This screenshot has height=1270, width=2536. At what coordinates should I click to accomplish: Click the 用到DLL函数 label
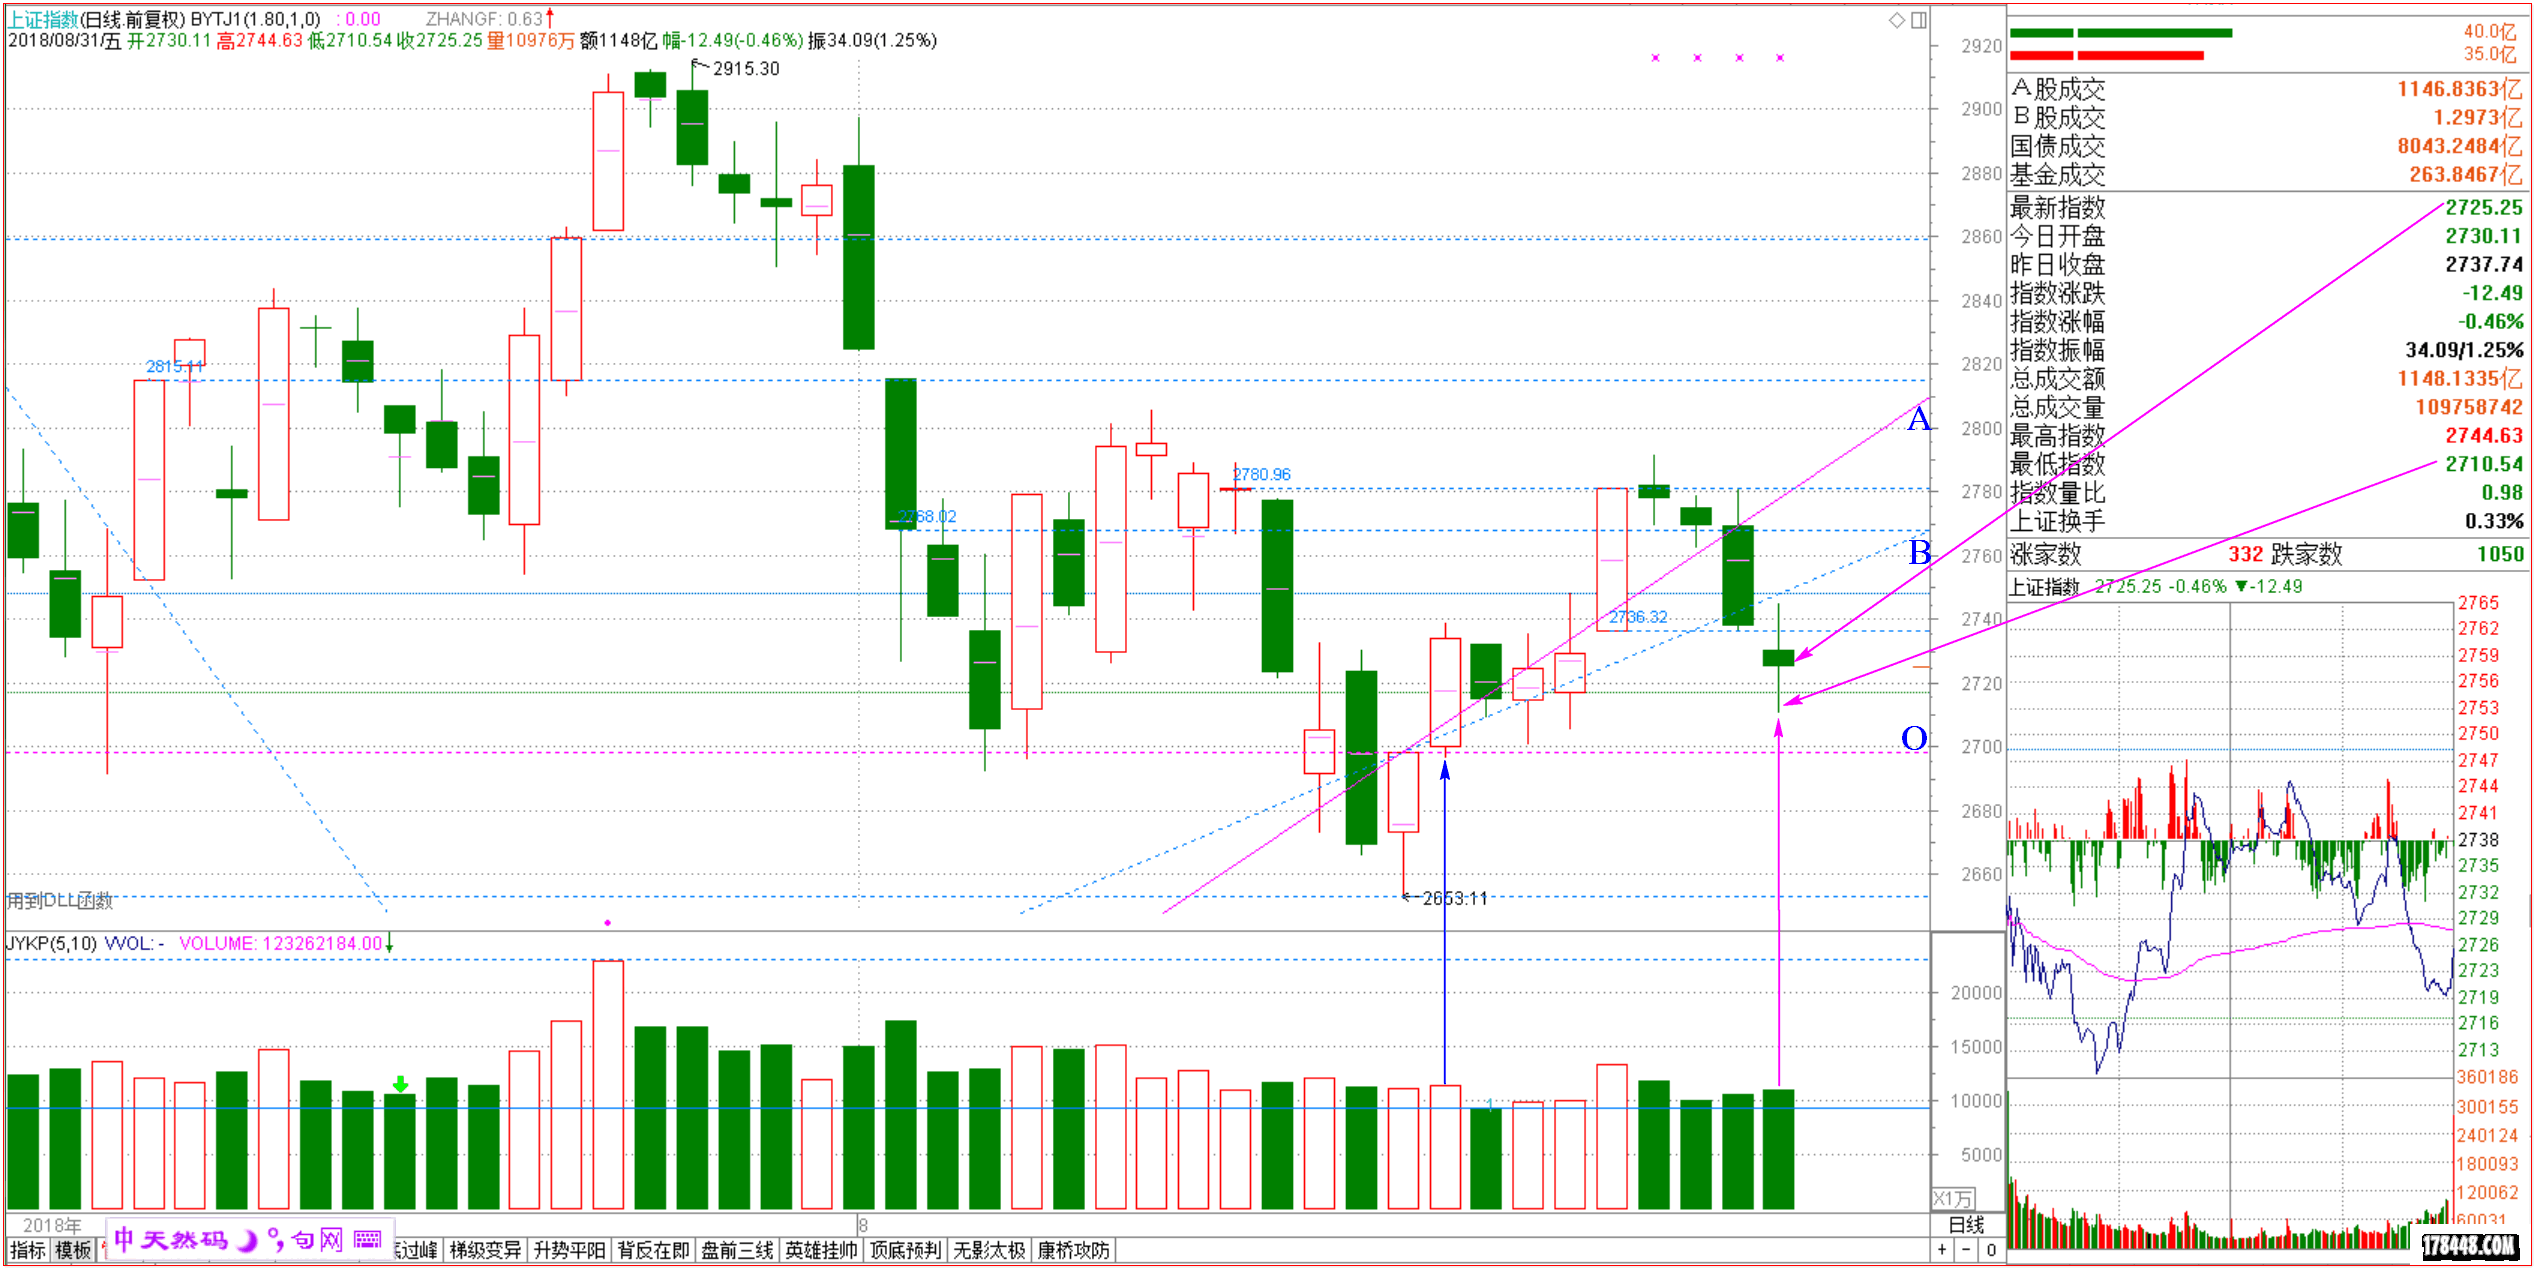coord(60,901)
